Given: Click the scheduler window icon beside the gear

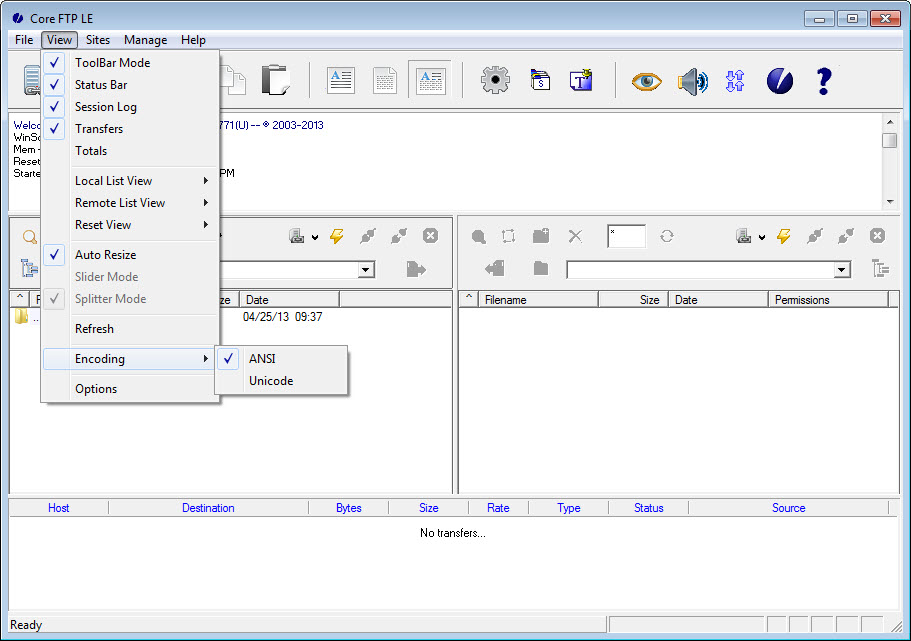Looking at the screenshot, I should (540, 80).
